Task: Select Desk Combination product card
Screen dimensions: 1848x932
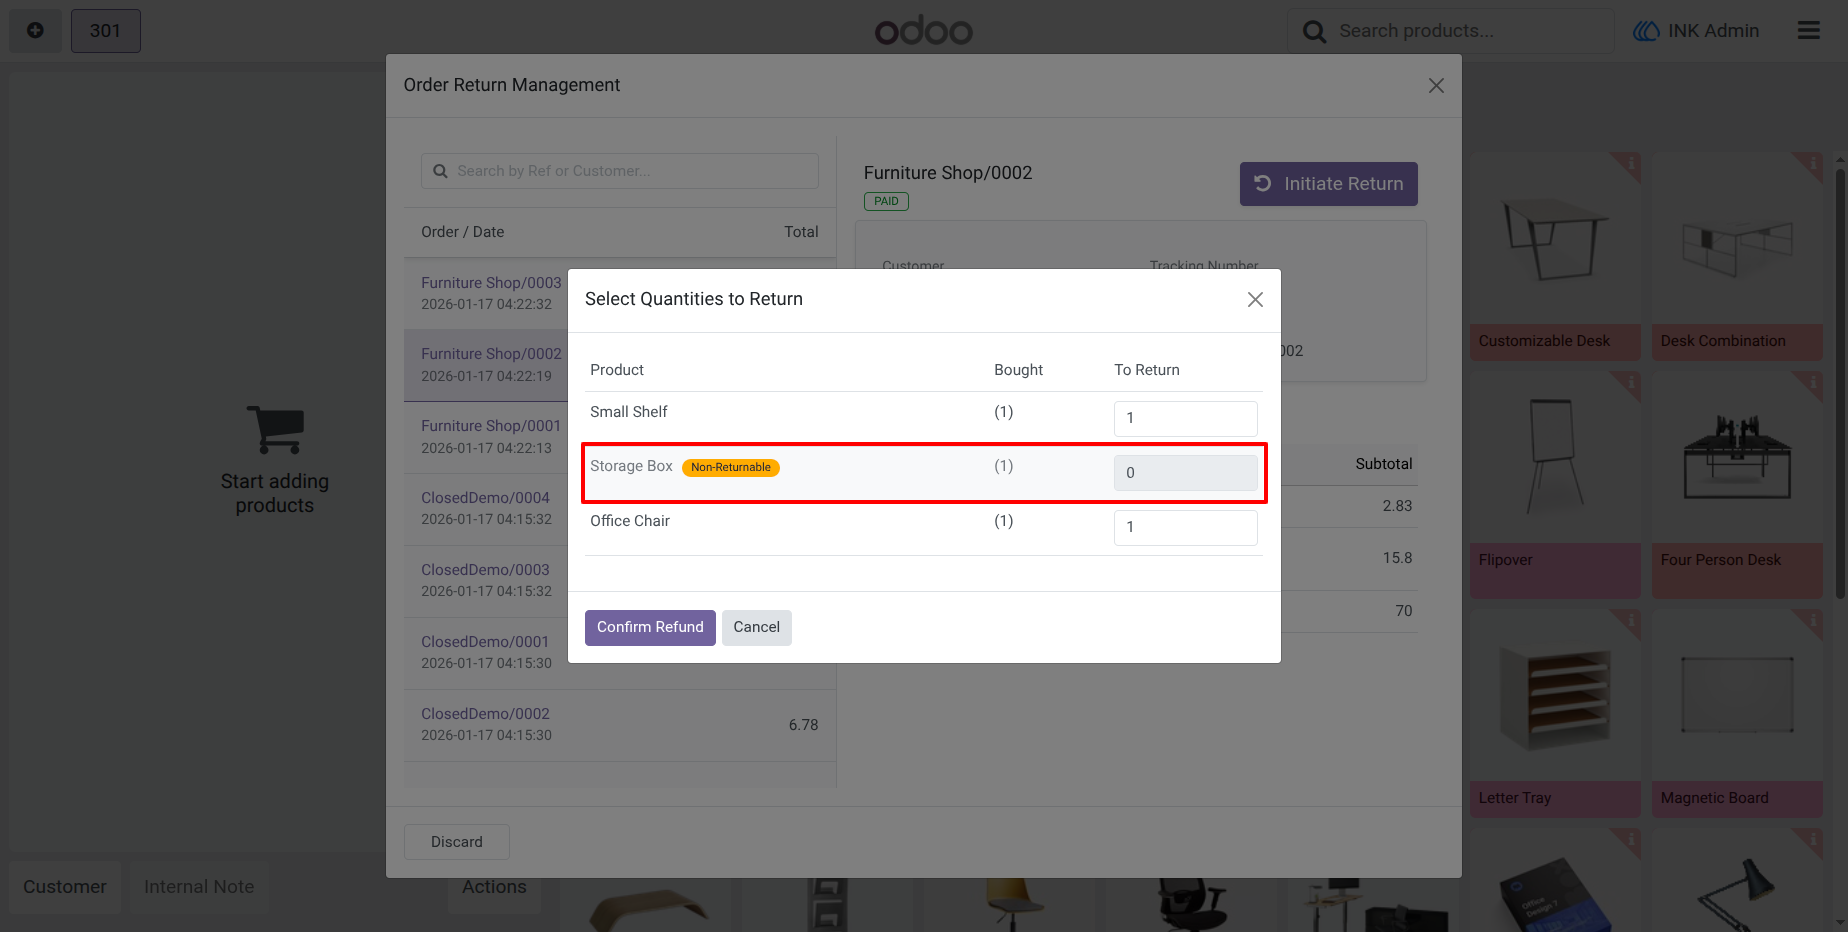Action: pos(1737,257)
